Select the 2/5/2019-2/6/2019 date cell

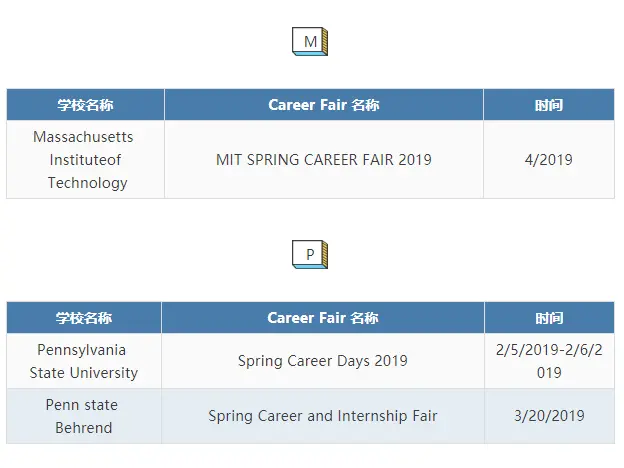click(549, 361)
